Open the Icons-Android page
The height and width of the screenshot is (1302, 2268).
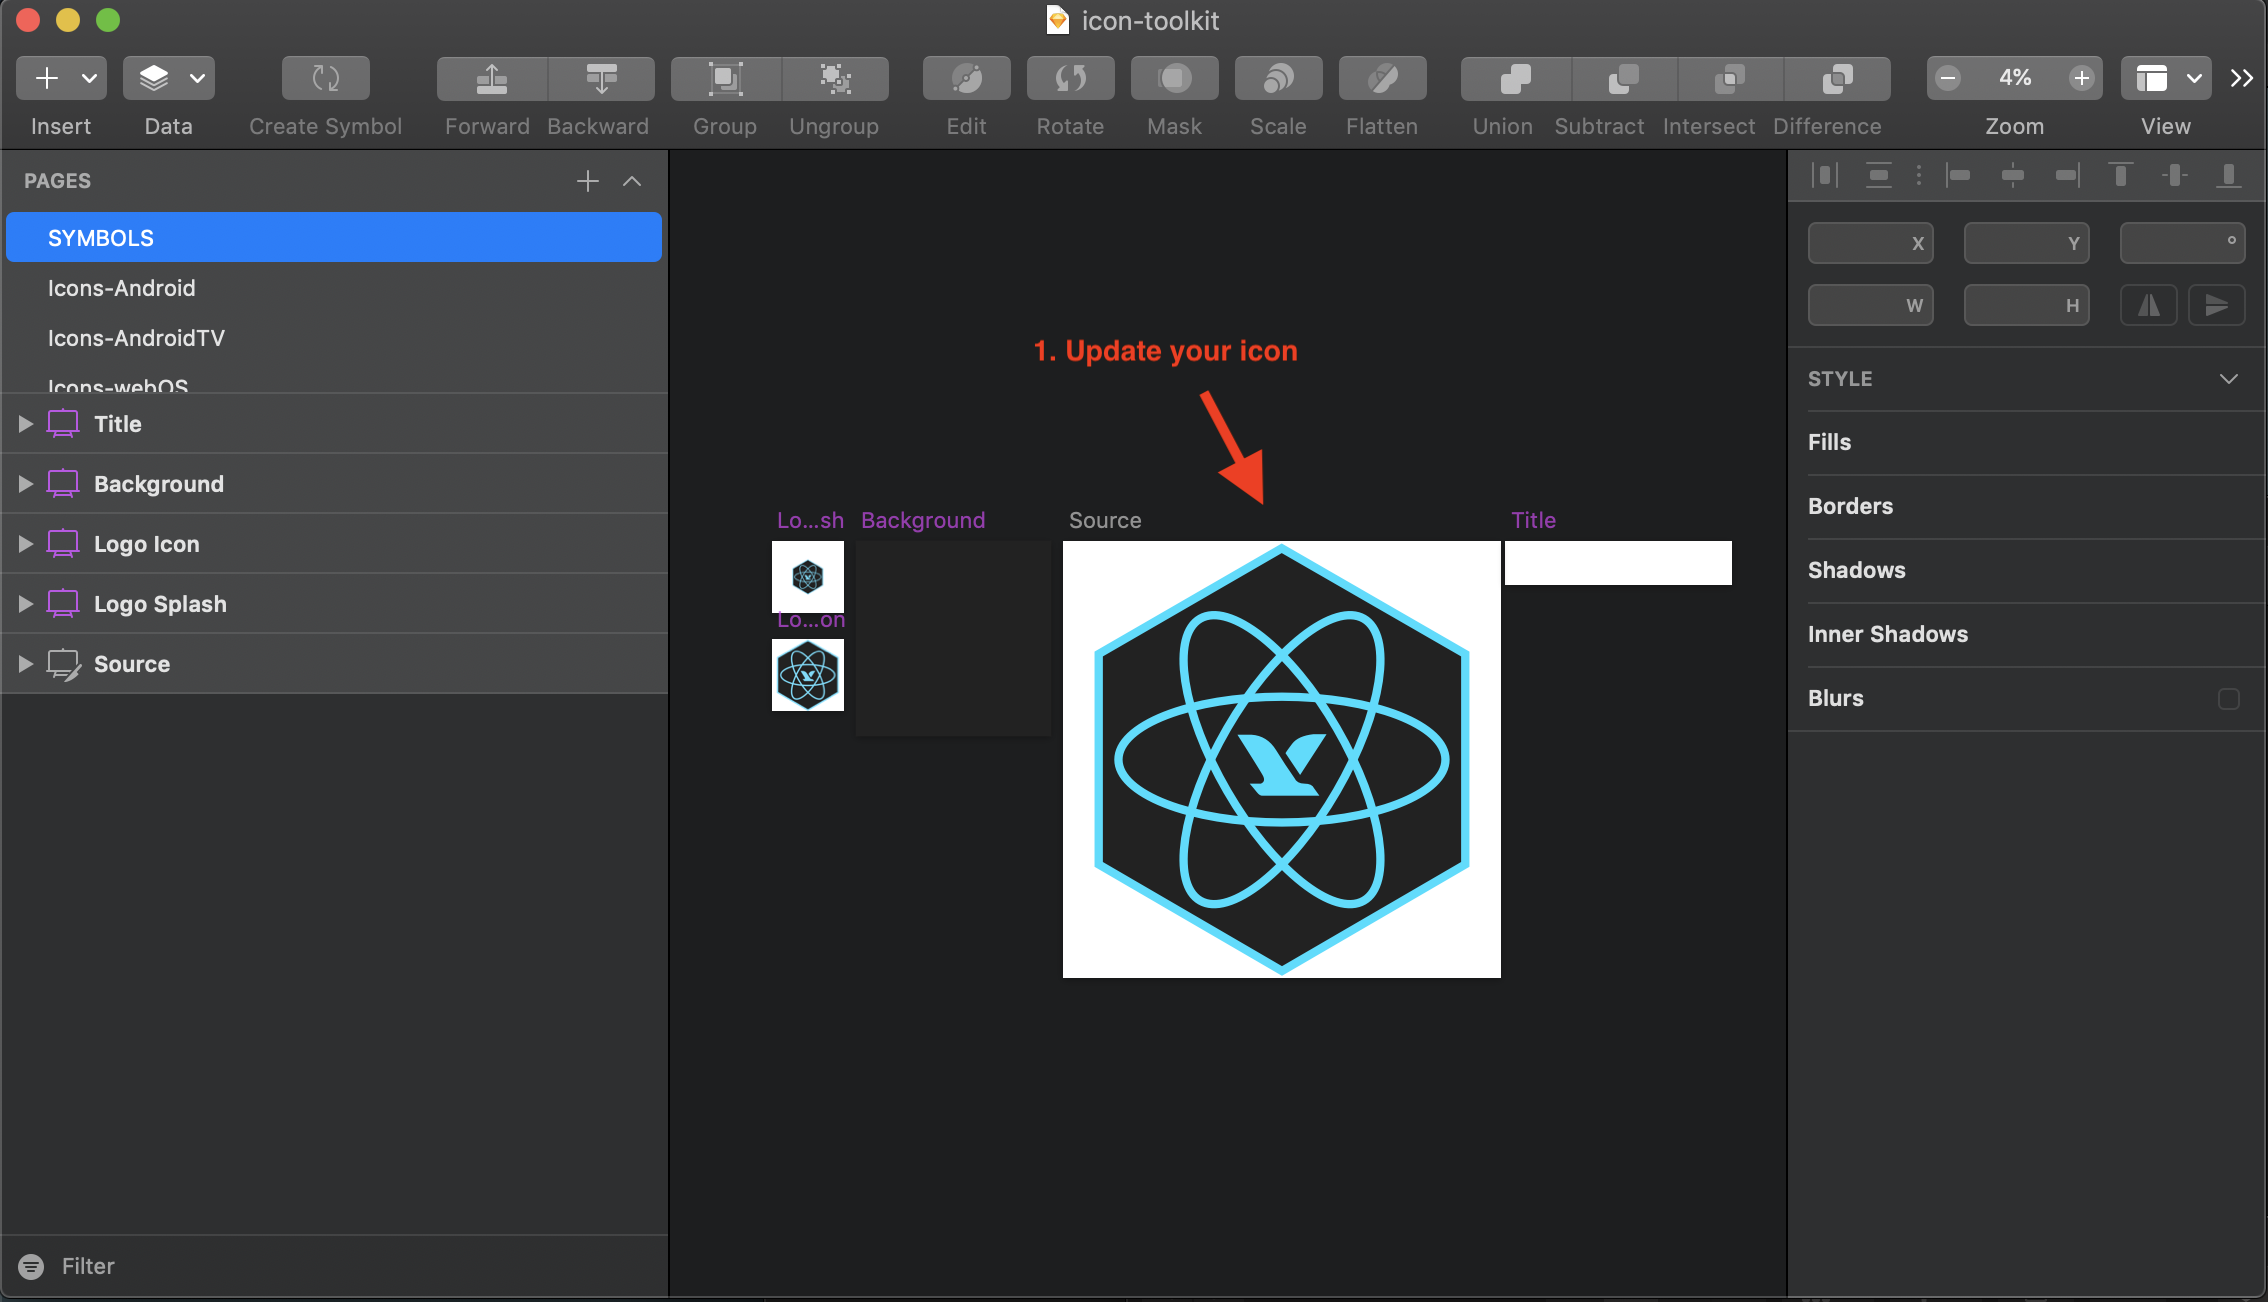tap(121, 288)
